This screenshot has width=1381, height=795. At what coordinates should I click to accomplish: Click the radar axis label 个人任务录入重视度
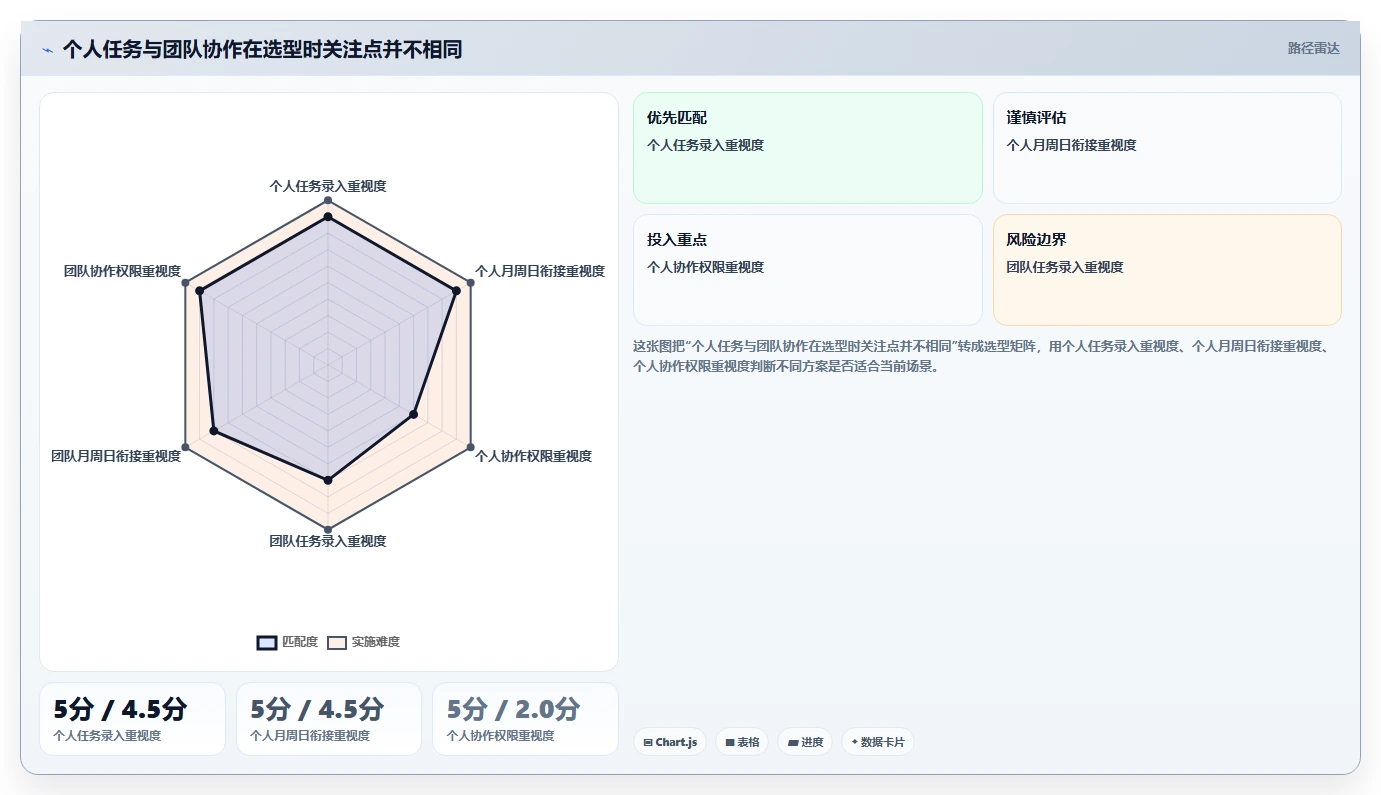pos(328,186)
